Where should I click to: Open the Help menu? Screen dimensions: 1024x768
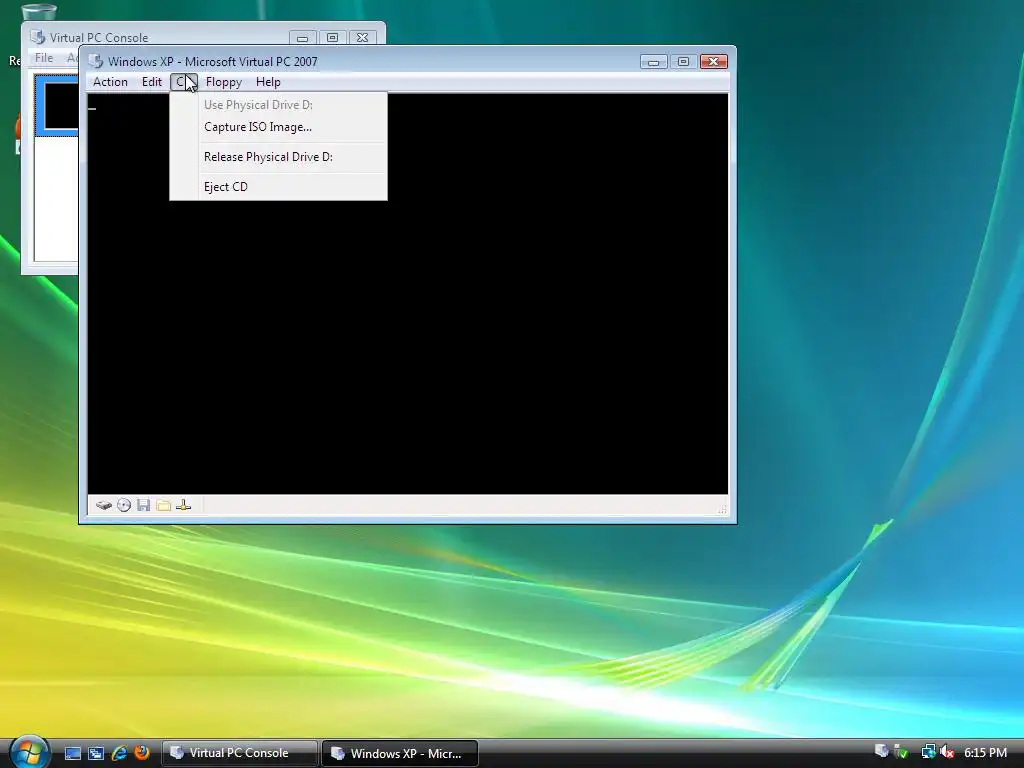tap(268, 82)
